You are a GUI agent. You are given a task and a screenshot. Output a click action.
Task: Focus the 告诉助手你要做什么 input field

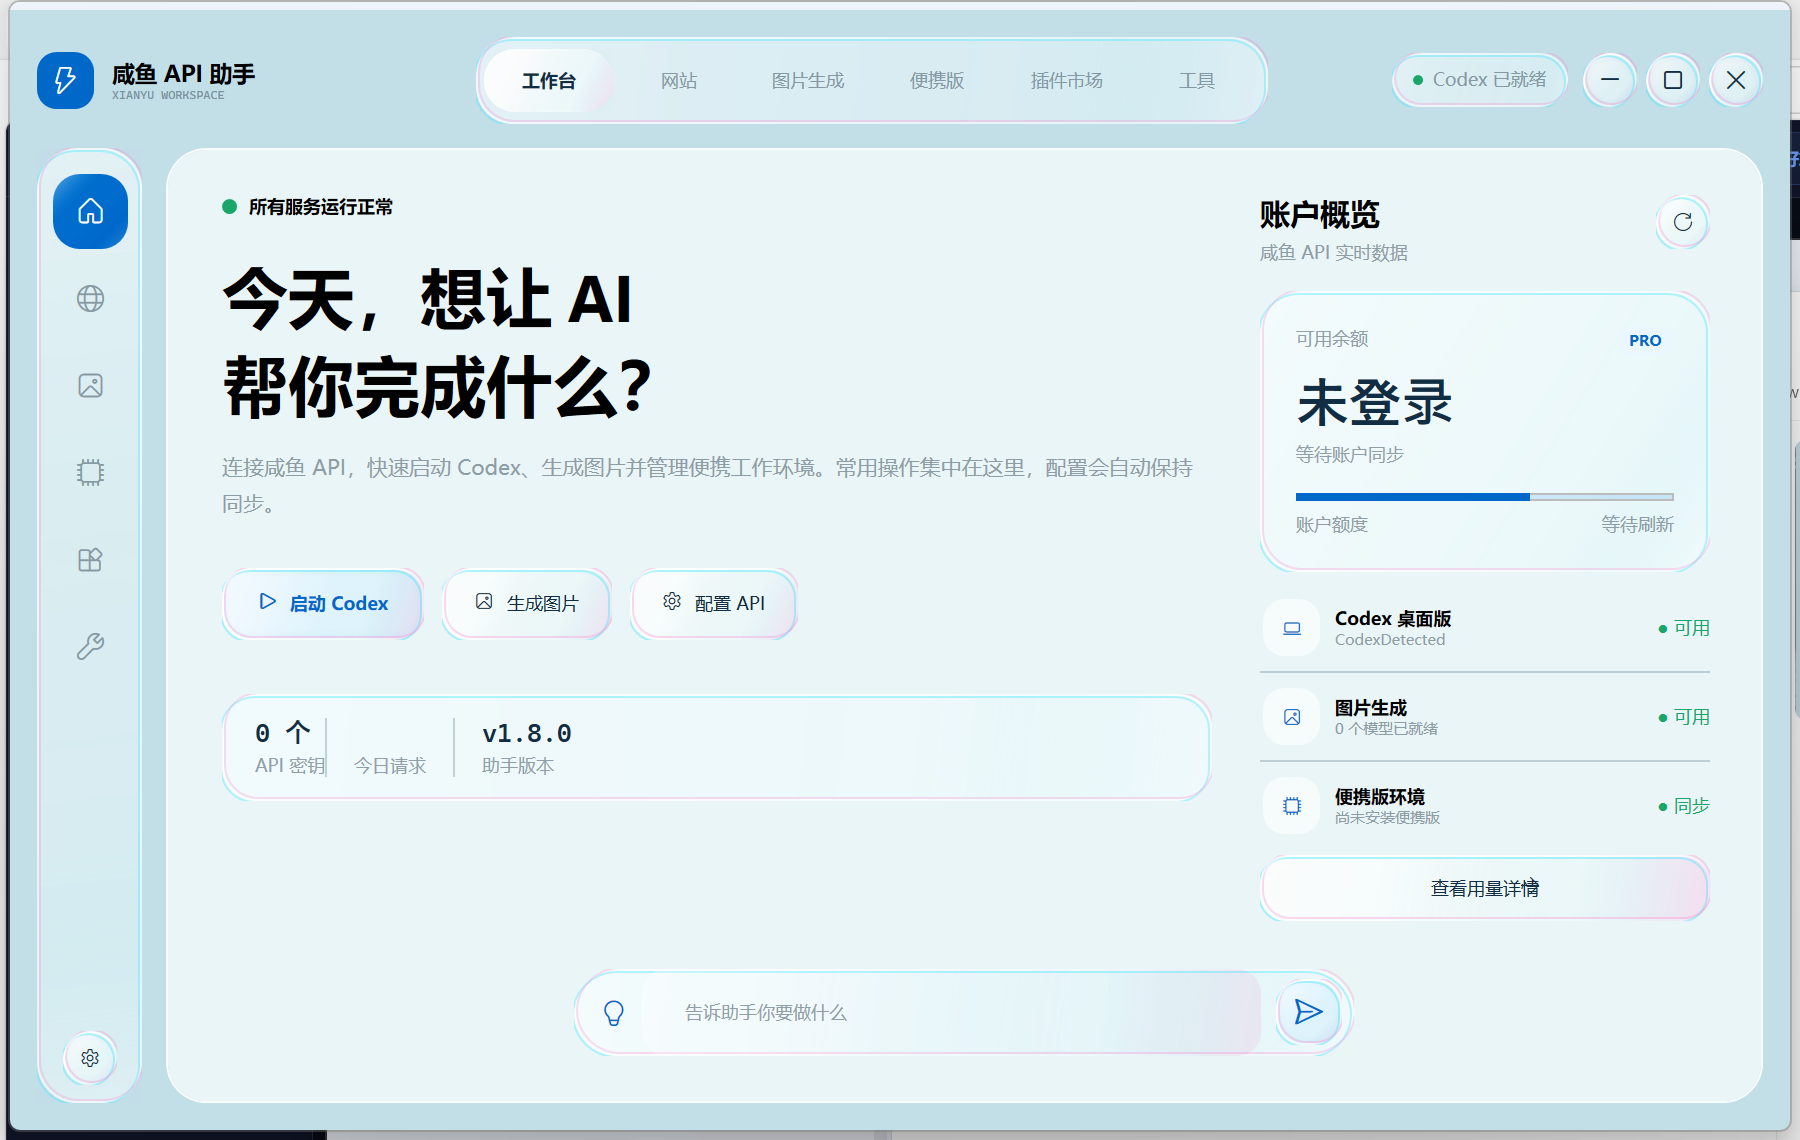[950, 1013]
